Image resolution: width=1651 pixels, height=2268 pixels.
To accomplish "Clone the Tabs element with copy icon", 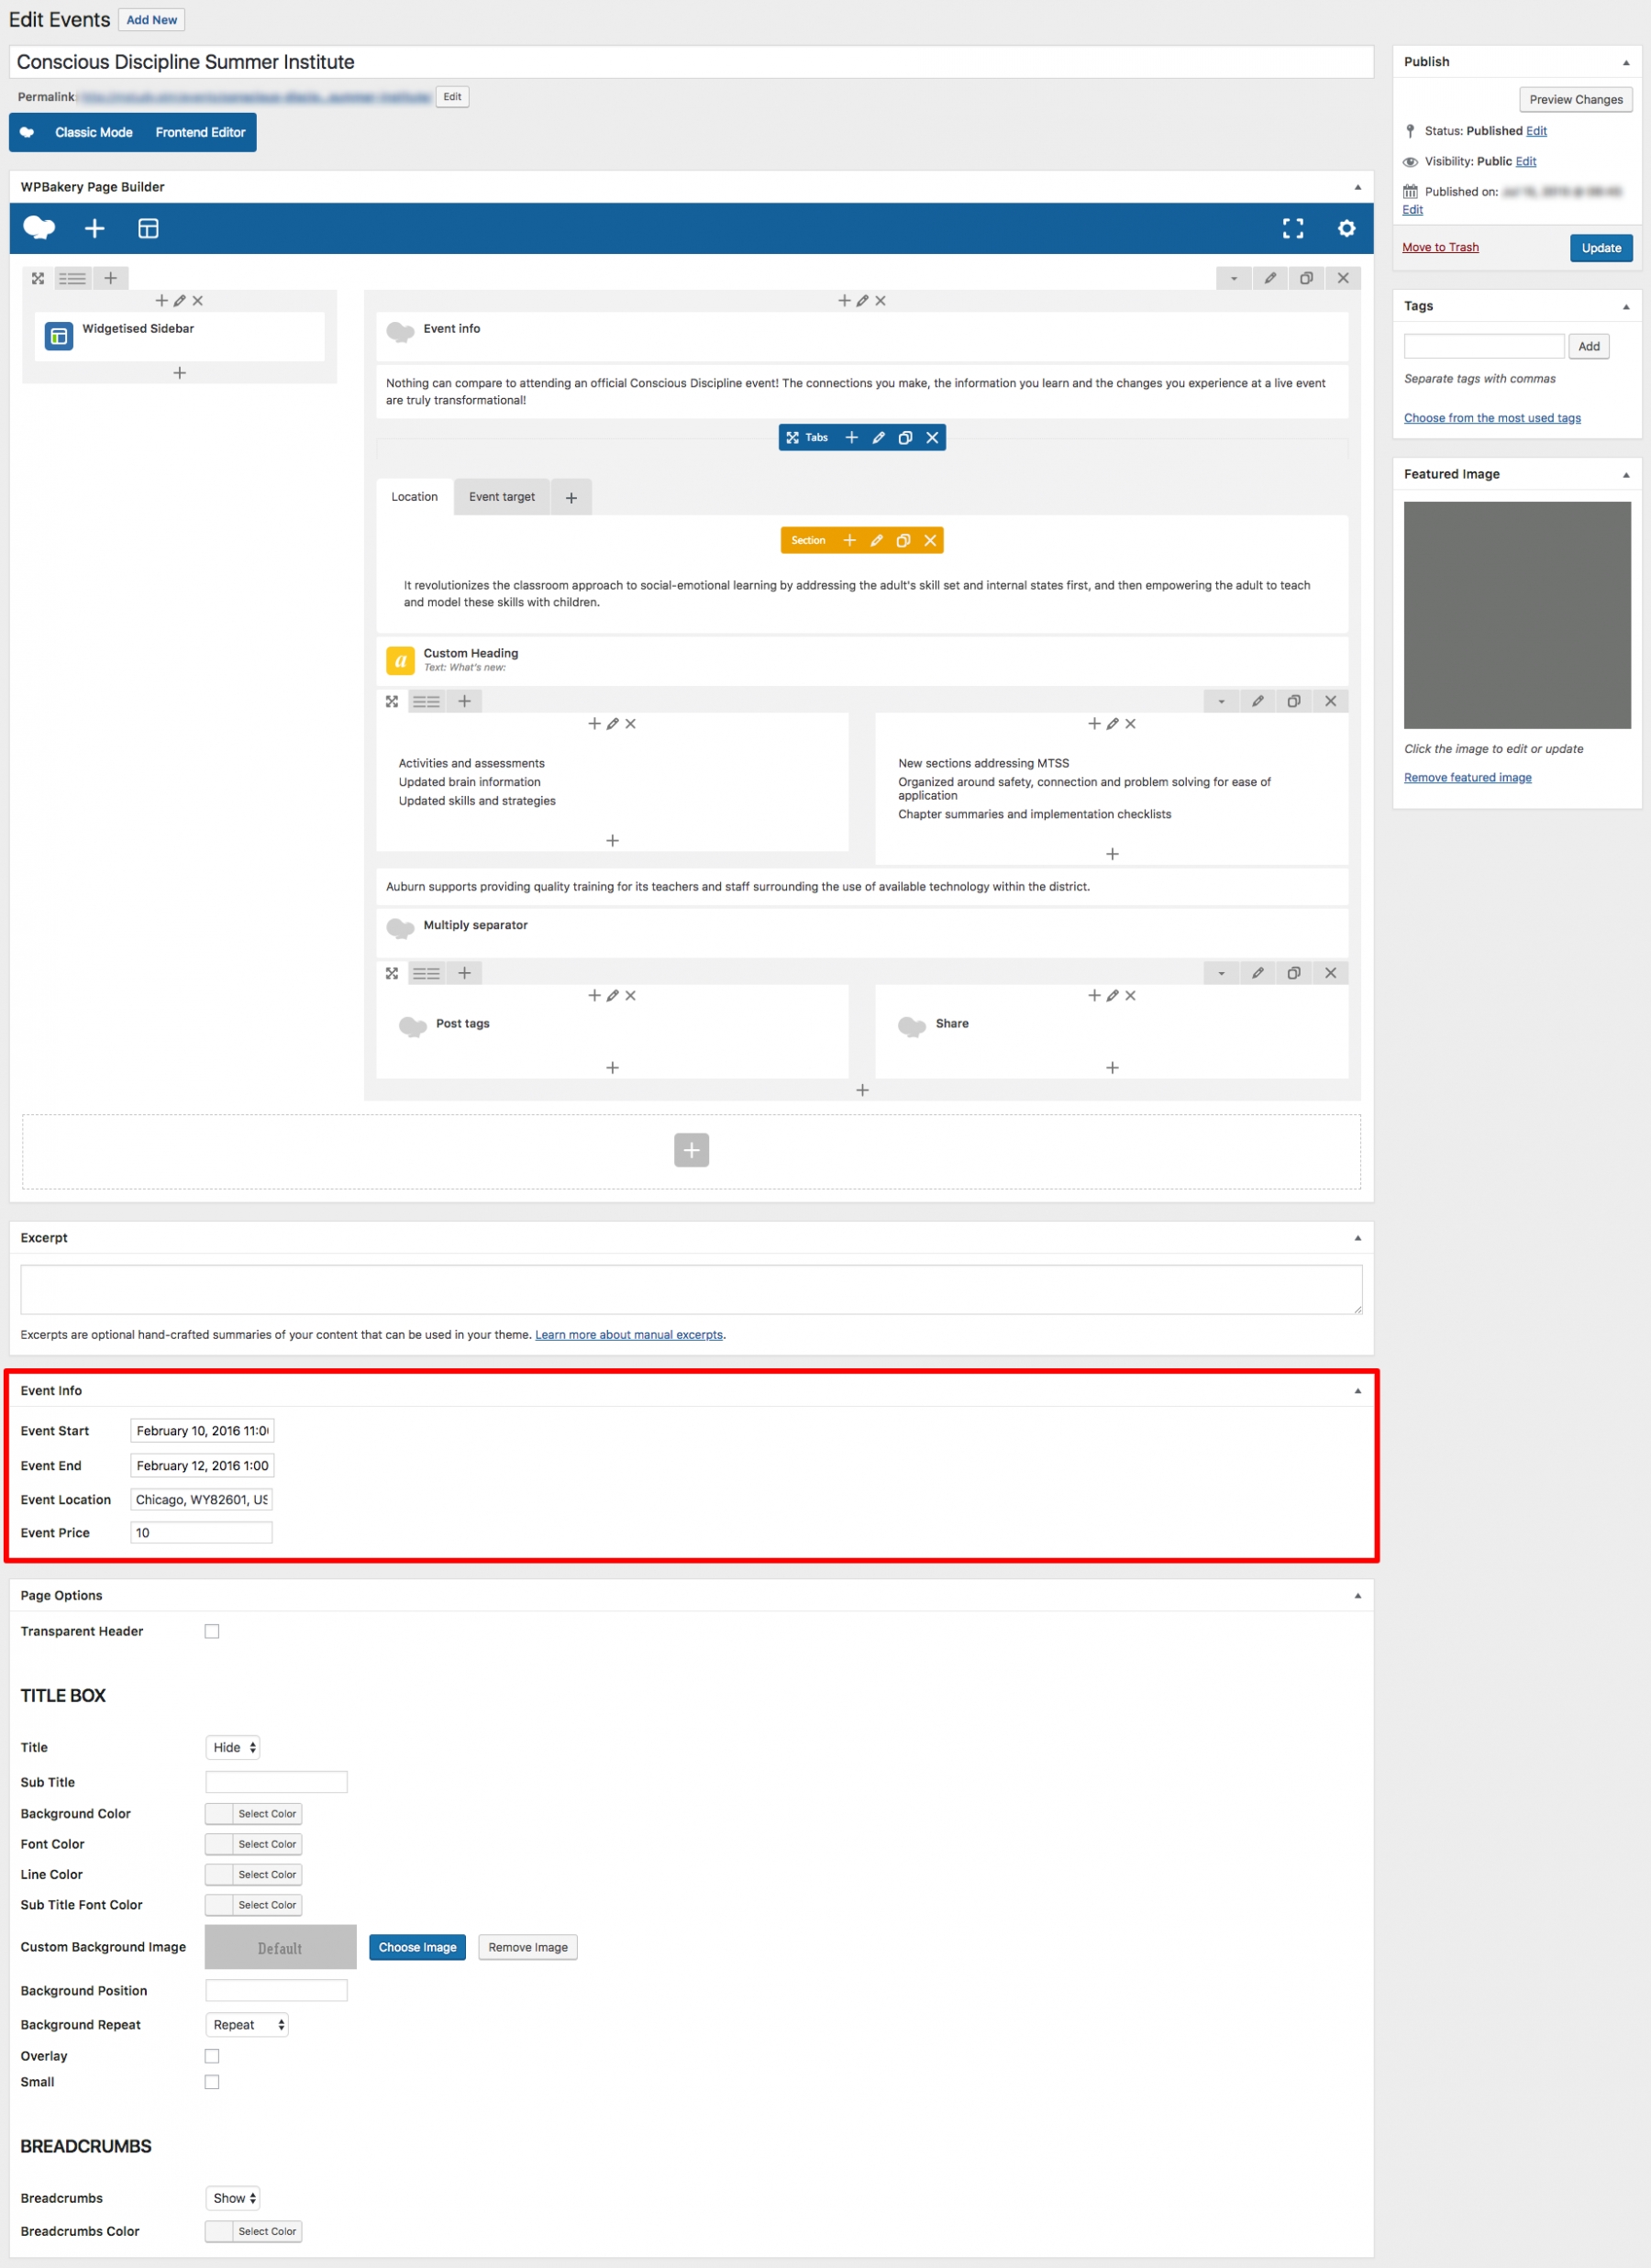I will (905, 438).
